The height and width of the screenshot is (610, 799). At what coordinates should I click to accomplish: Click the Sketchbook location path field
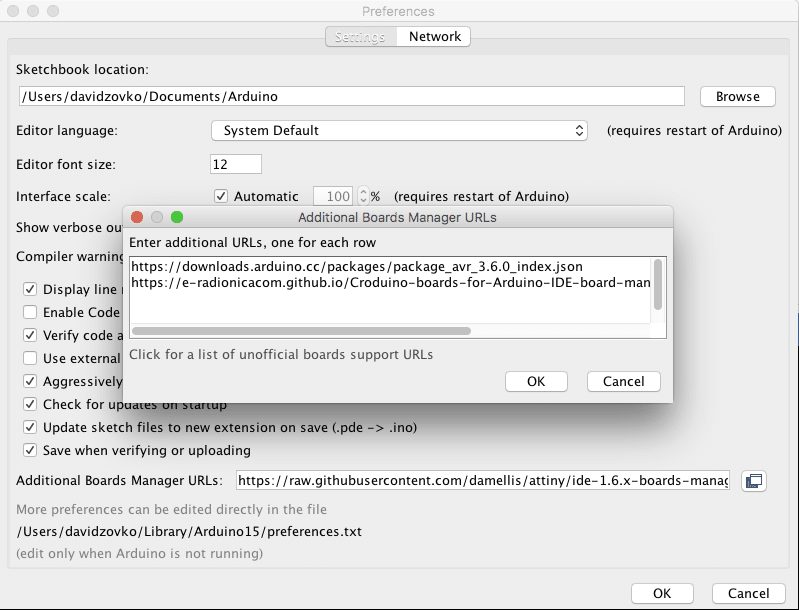point(351,96)
